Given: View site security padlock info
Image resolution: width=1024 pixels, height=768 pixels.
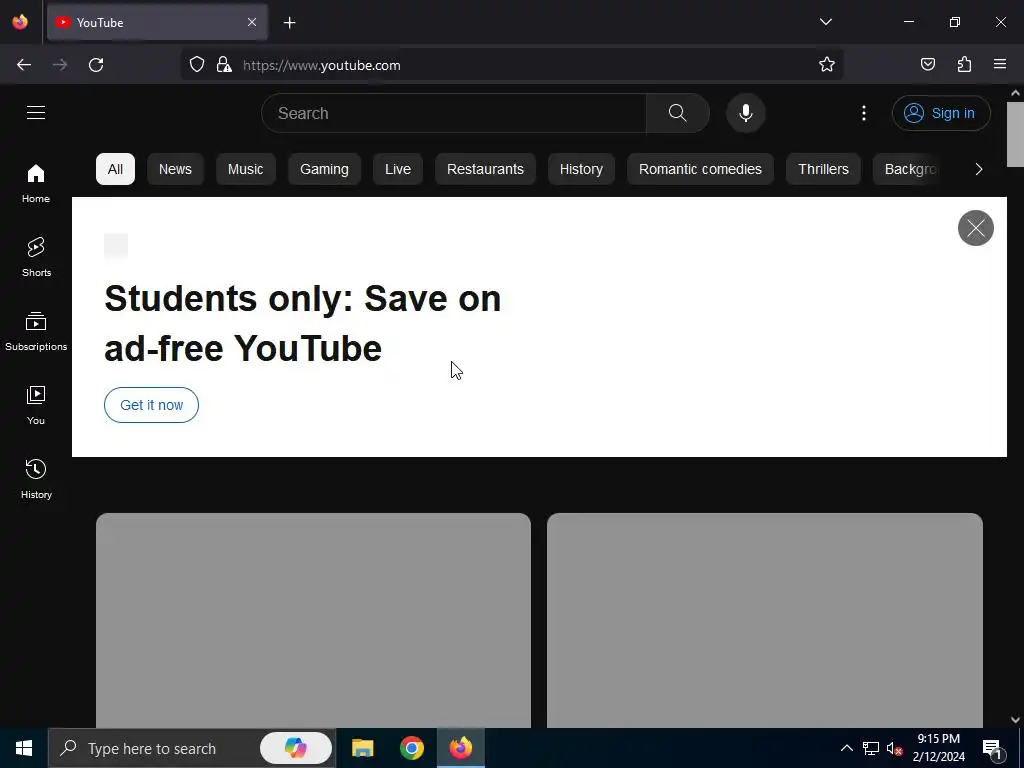Looking at the screenshot, I should [224, 65].
